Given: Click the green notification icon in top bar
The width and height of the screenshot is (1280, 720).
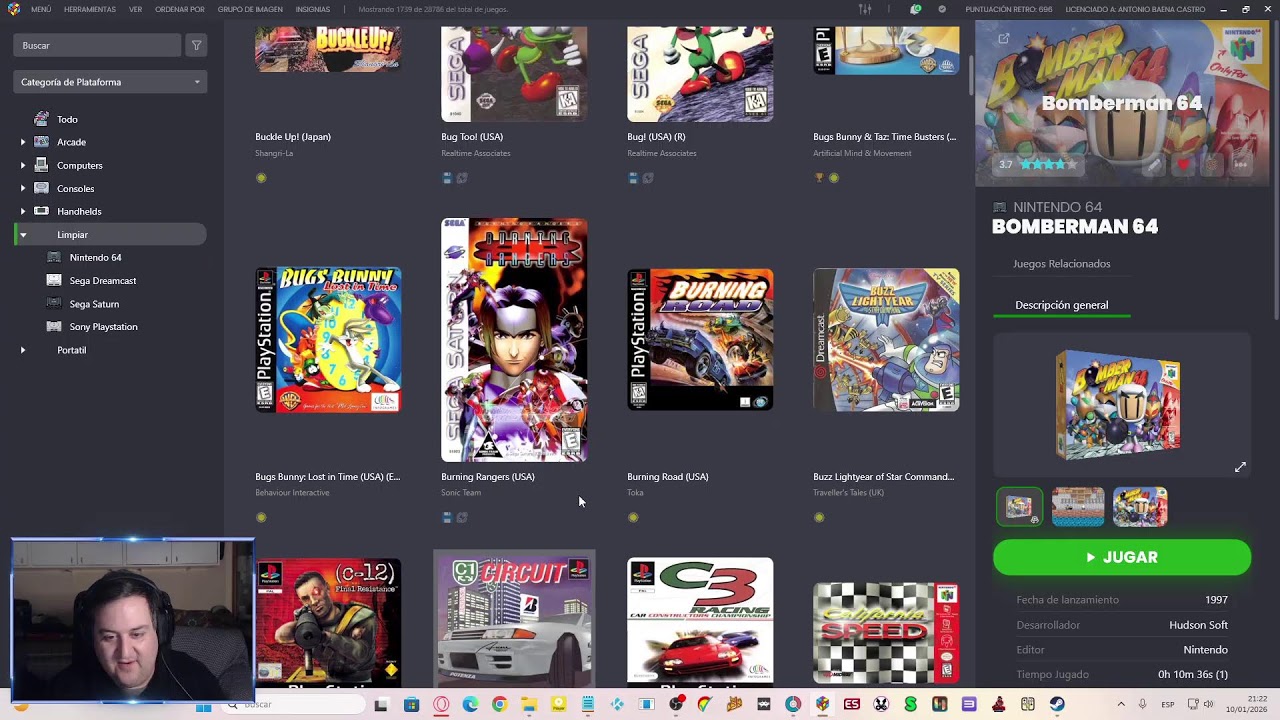Looking at the screenshot, I should (915, 9).
